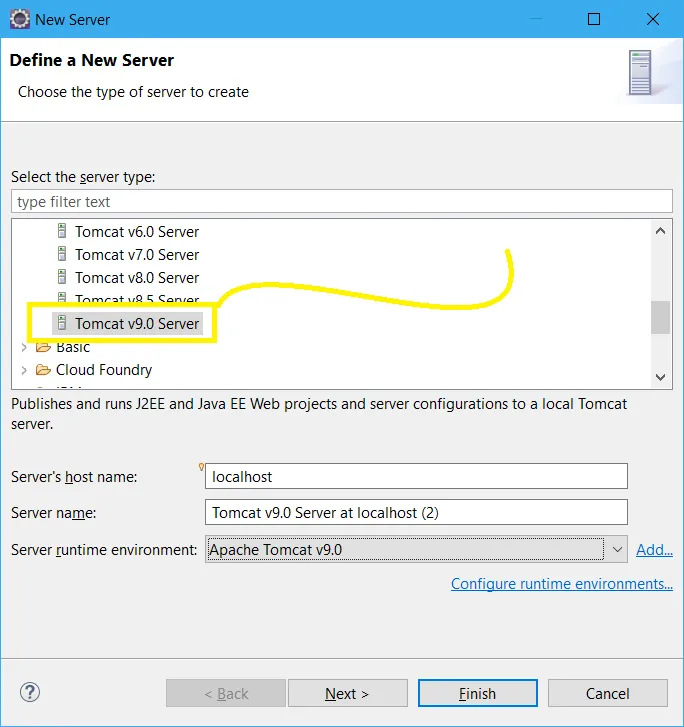Open Server runtime environment dropdown

416,549
